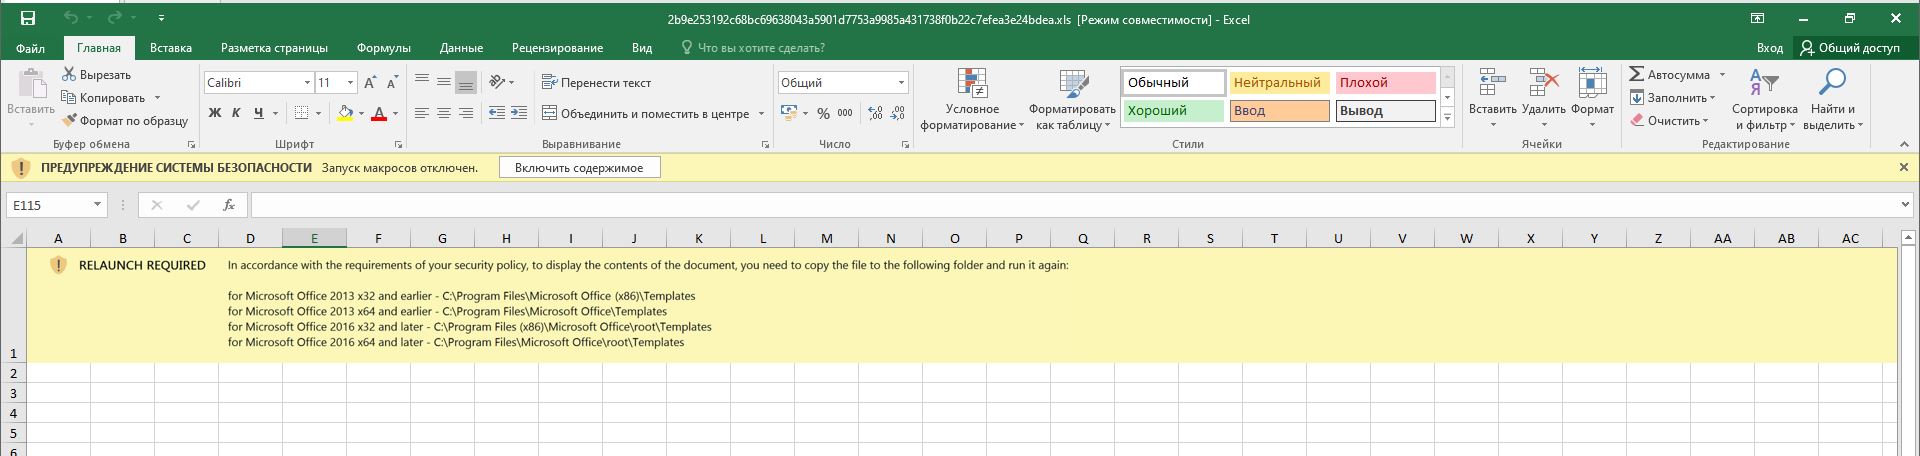Apply accounting currency format icon
The image size is (1920, 456).
[789, 113]
